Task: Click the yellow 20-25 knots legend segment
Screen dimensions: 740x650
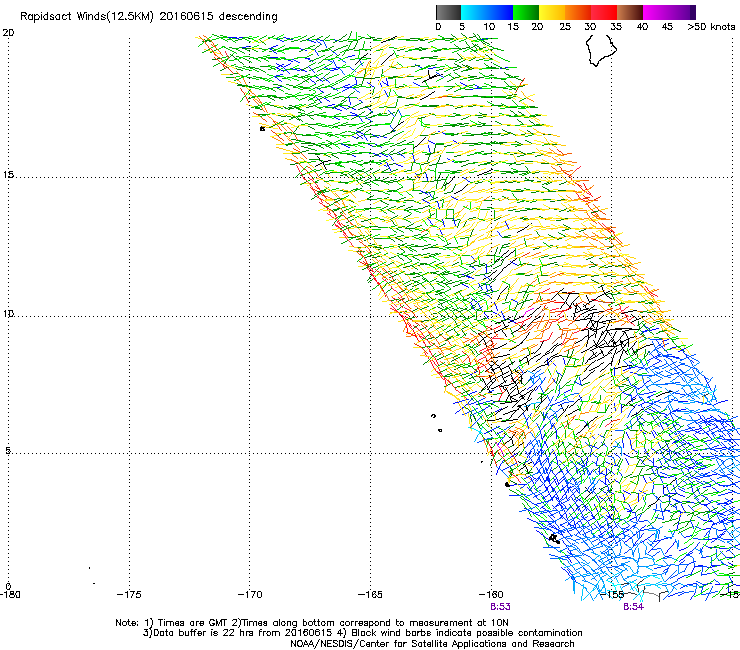Action: coord(552,12)
